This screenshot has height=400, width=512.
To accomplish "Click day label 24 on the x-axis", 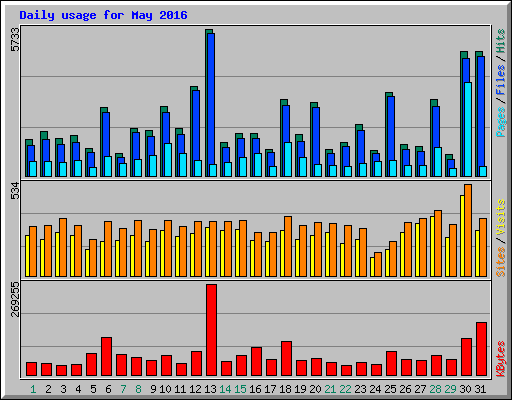I will pyautogui.click(x=375, y=389).
